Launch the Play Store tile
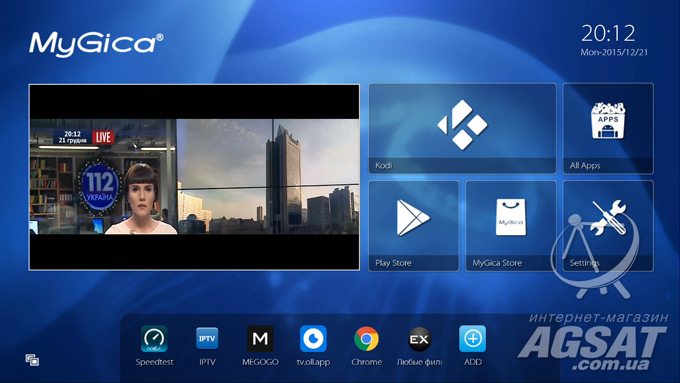Image resolution: width=680 pixels, height=383 pixels. 414,226
